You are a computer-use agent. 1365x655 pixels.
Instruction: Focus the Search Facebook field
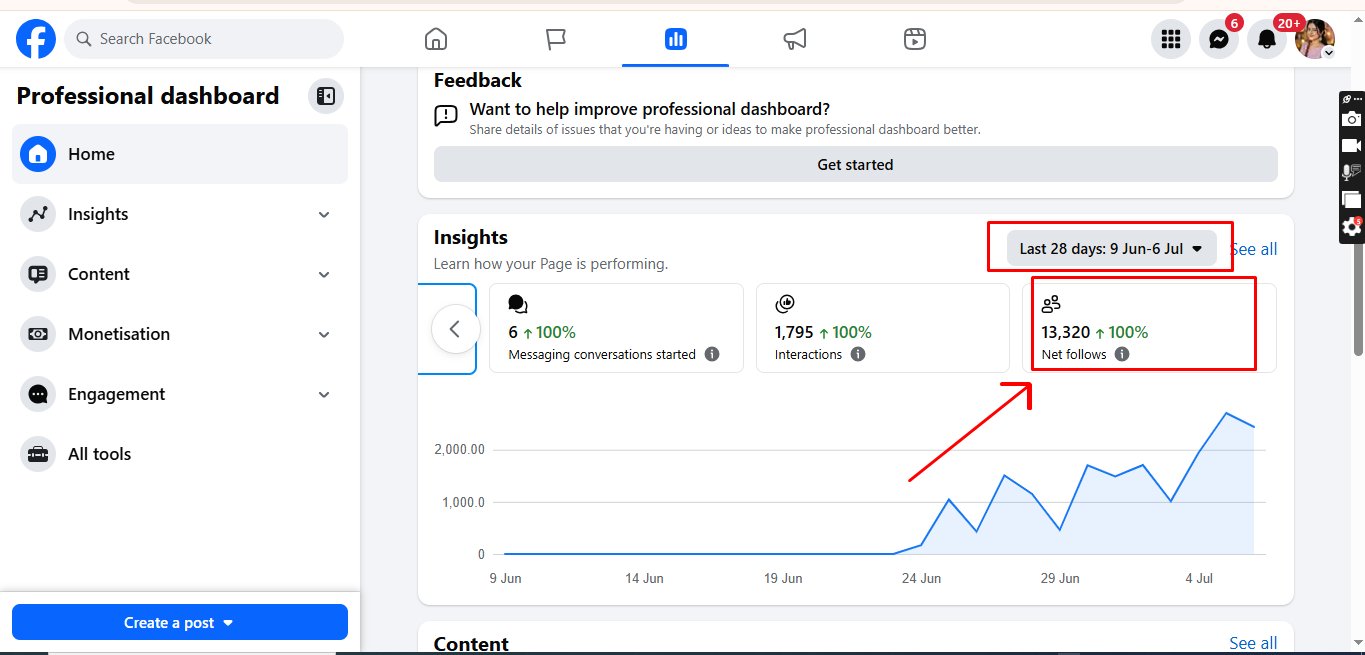[204, 39]
